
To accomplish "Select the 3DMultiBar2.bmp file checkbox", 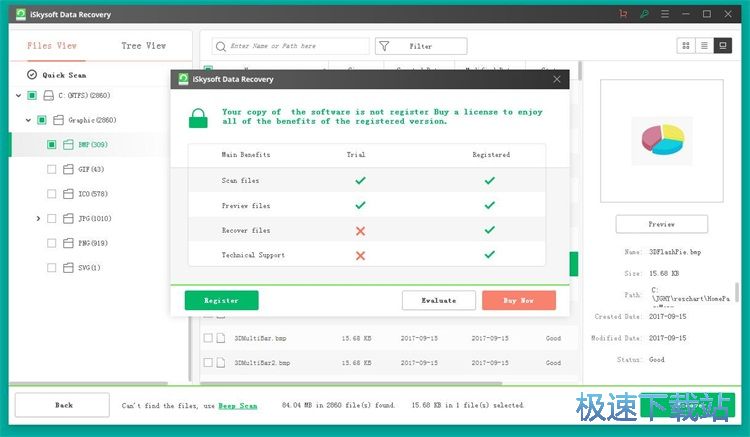I will (208, 362).
